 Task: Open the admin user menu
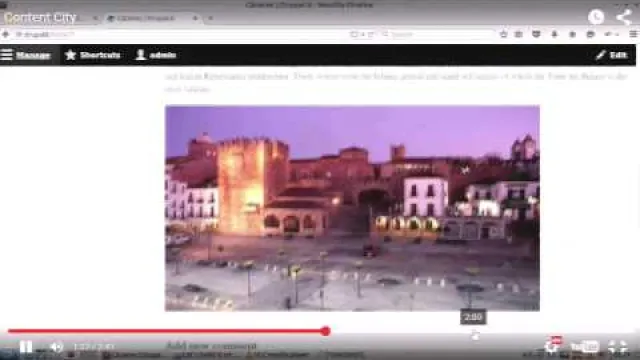coord(156,55)
